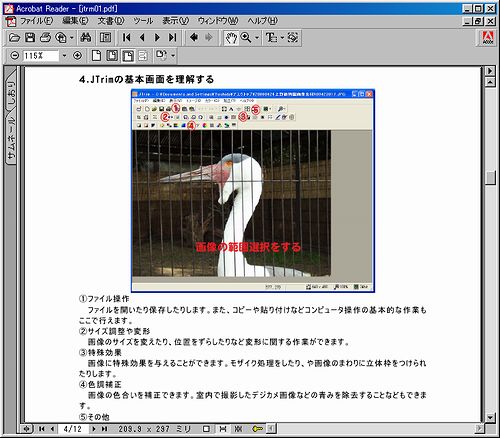
Task: Select the Hand tool
Action: (x=231, y=38)
